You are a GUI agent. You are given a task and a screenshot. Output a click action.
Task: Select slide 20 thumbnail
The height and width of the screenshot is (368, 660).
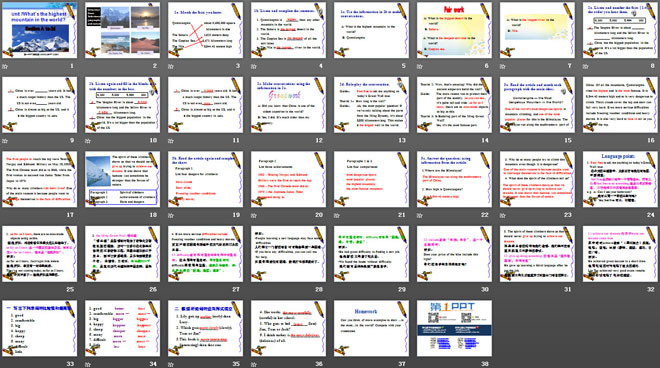click(x=288, y=179)
